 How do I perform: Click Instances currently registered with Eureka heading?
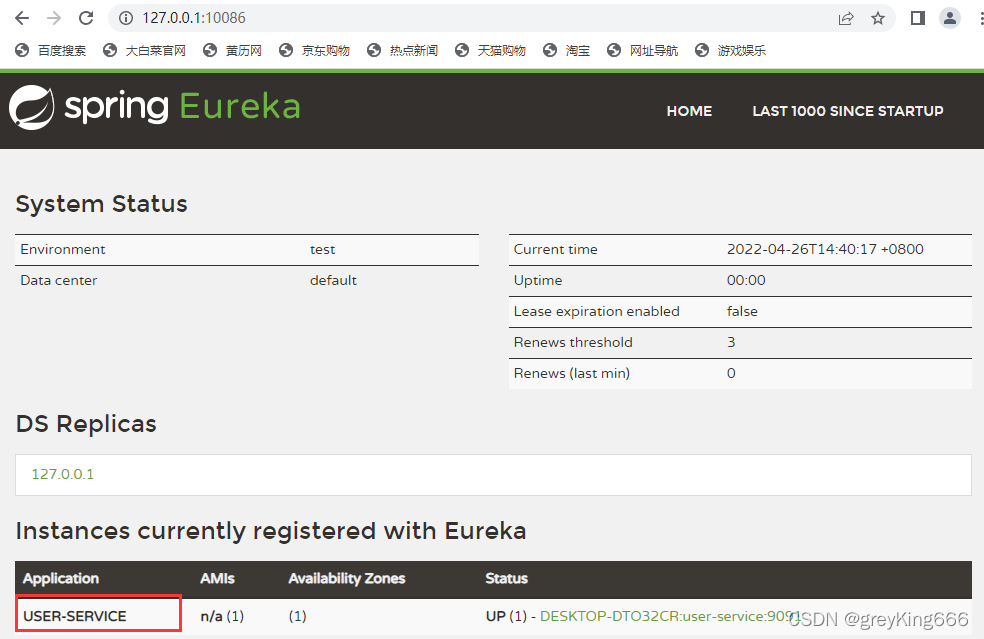pyautogui.click(x=271, y=531)
